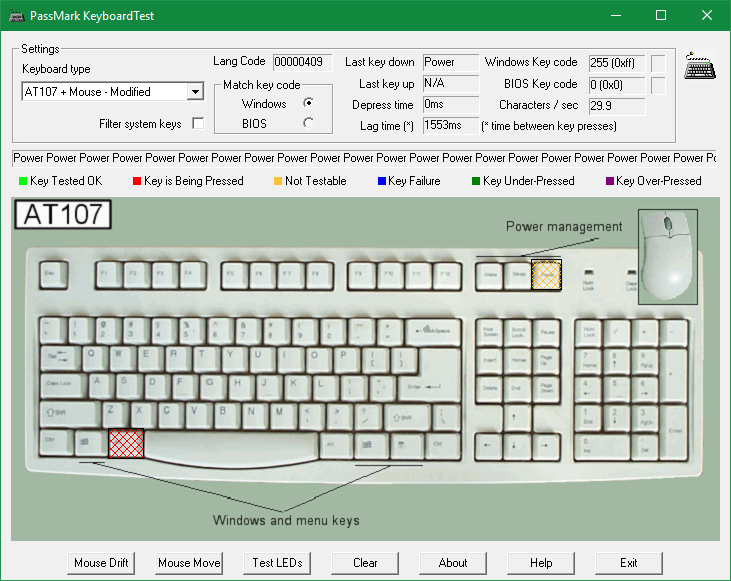Click the Test LEDs button
This screenshot has width=731, height=581.
click(x=277, y=563)
